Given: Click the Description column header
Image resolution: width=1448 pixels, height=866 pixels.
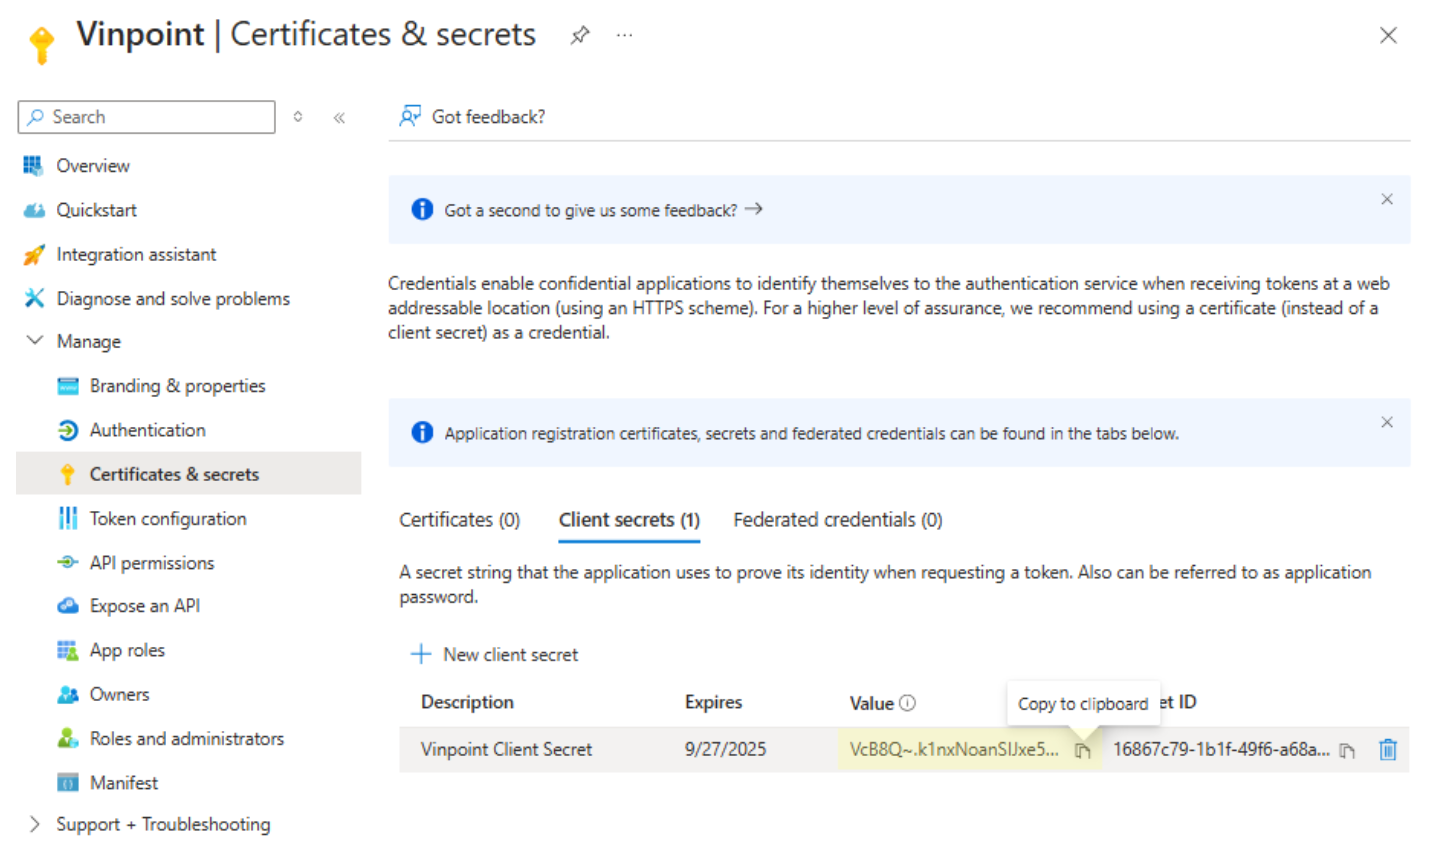Looking at the screenshot, I should 467,702.
